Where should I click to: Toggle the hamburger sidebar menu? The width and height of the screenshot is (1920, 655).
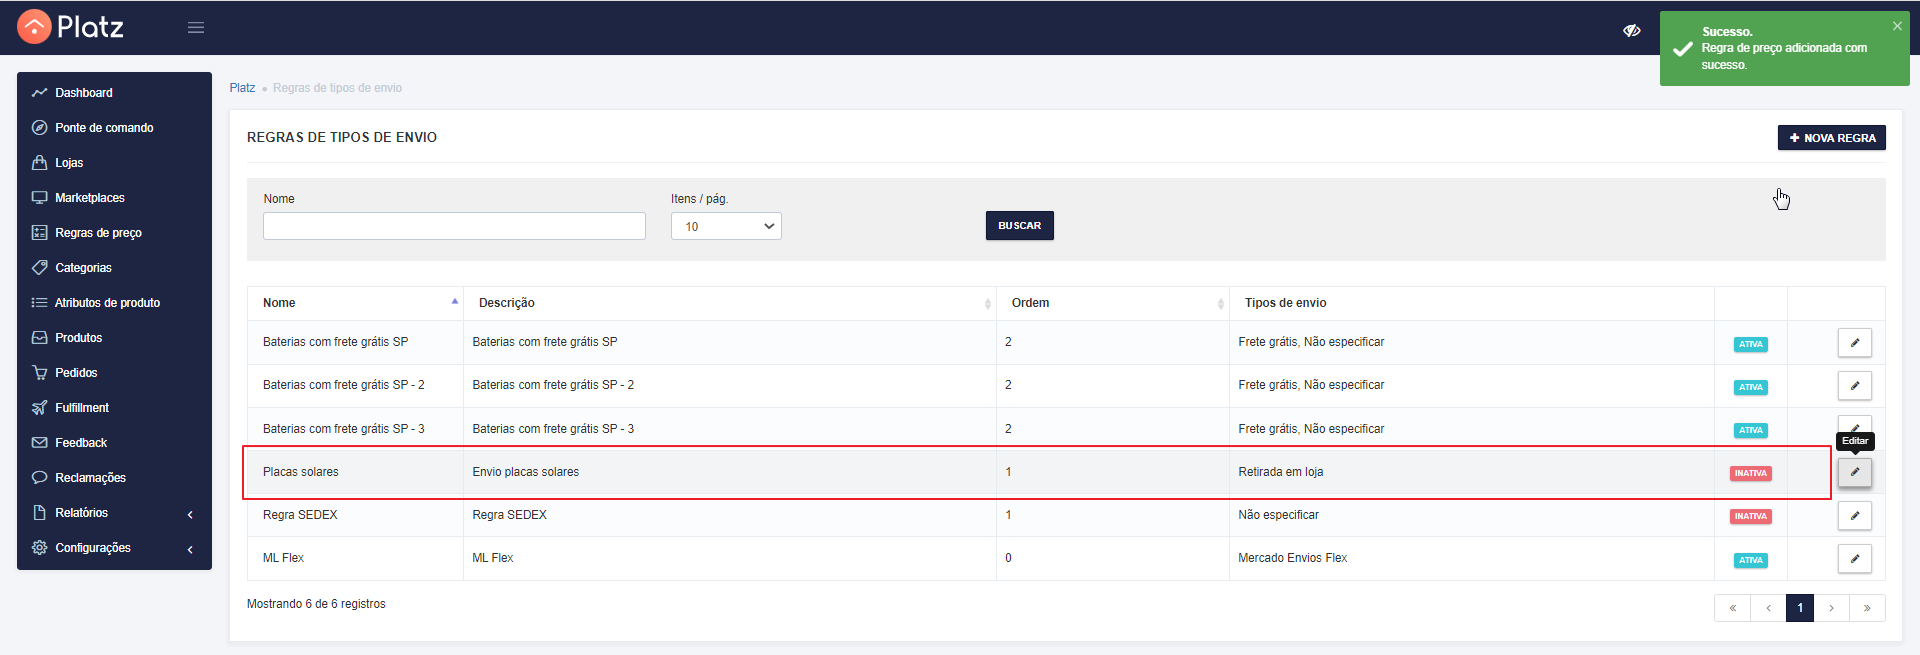tap(196, 28)
